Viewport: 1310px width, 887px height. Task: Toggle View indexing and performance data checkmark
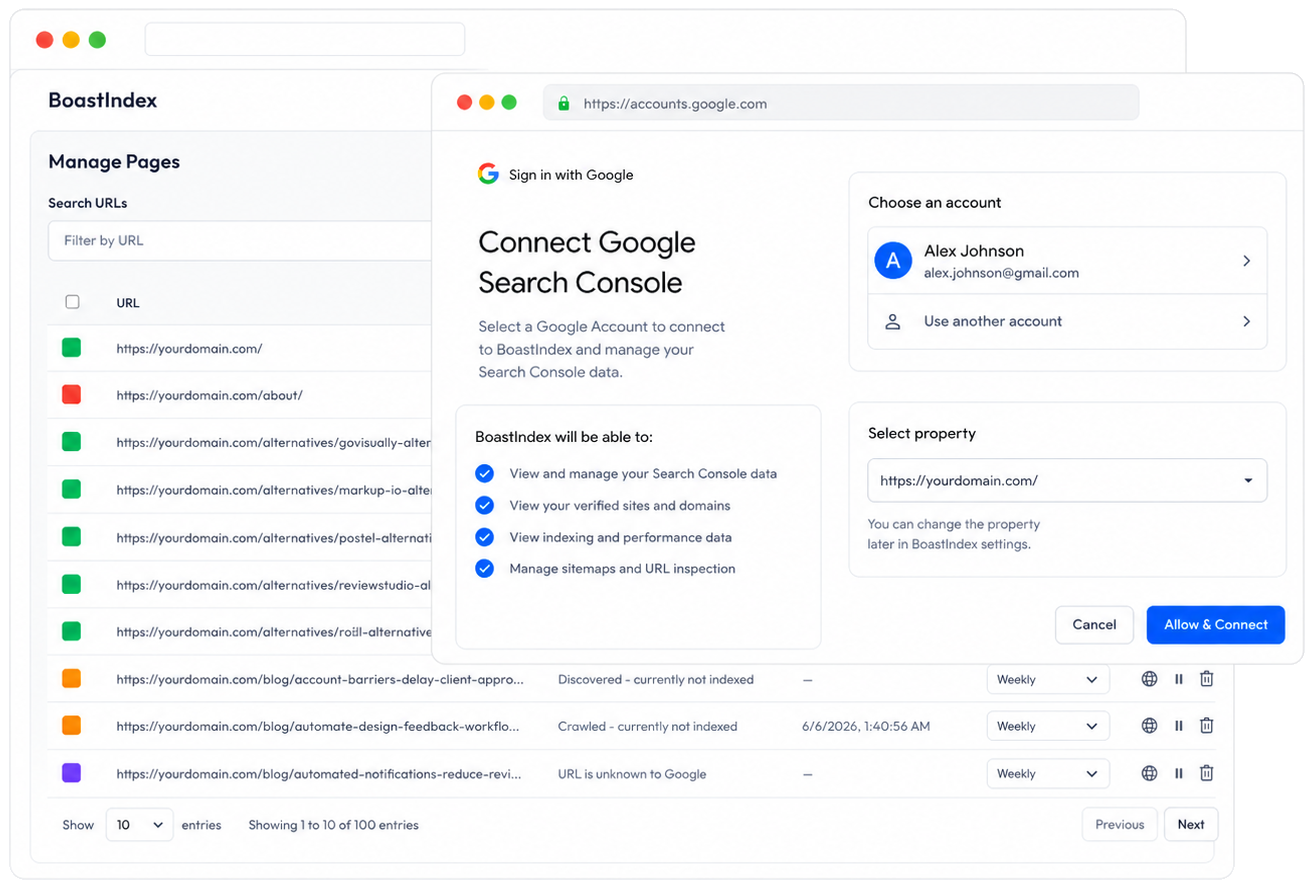point(484,537)
